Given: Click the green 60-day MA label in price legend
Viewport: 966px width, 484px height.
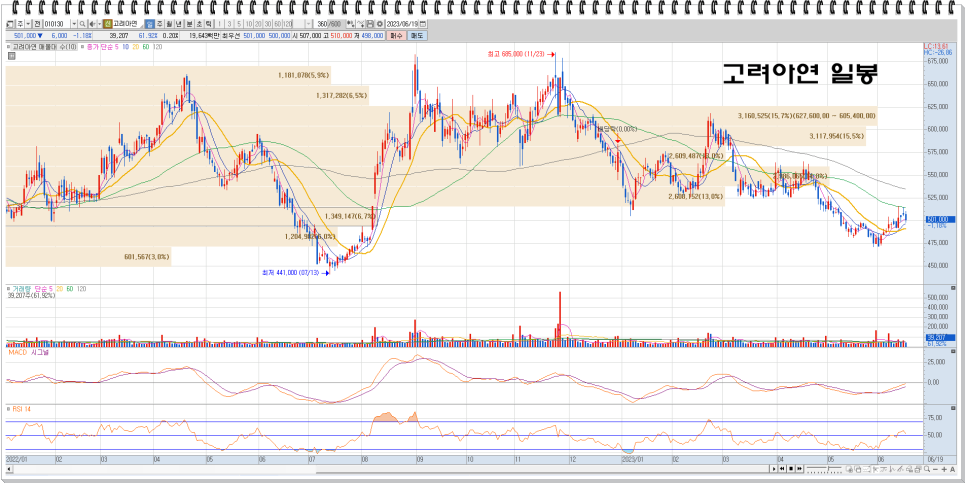Looking at the screenshot, I should [x=146, y=47].
